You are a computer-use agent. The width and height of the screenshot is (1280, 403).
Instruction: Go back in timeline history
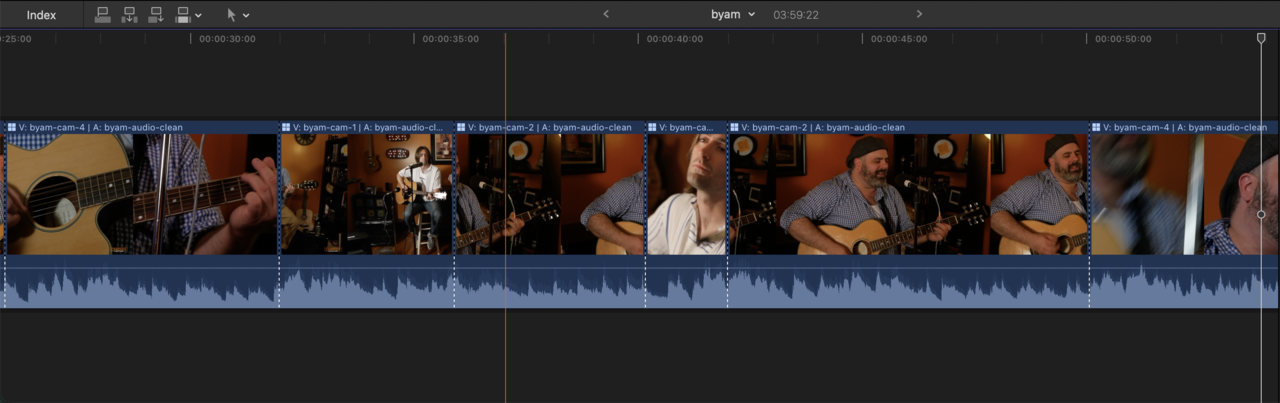[606, 14]
